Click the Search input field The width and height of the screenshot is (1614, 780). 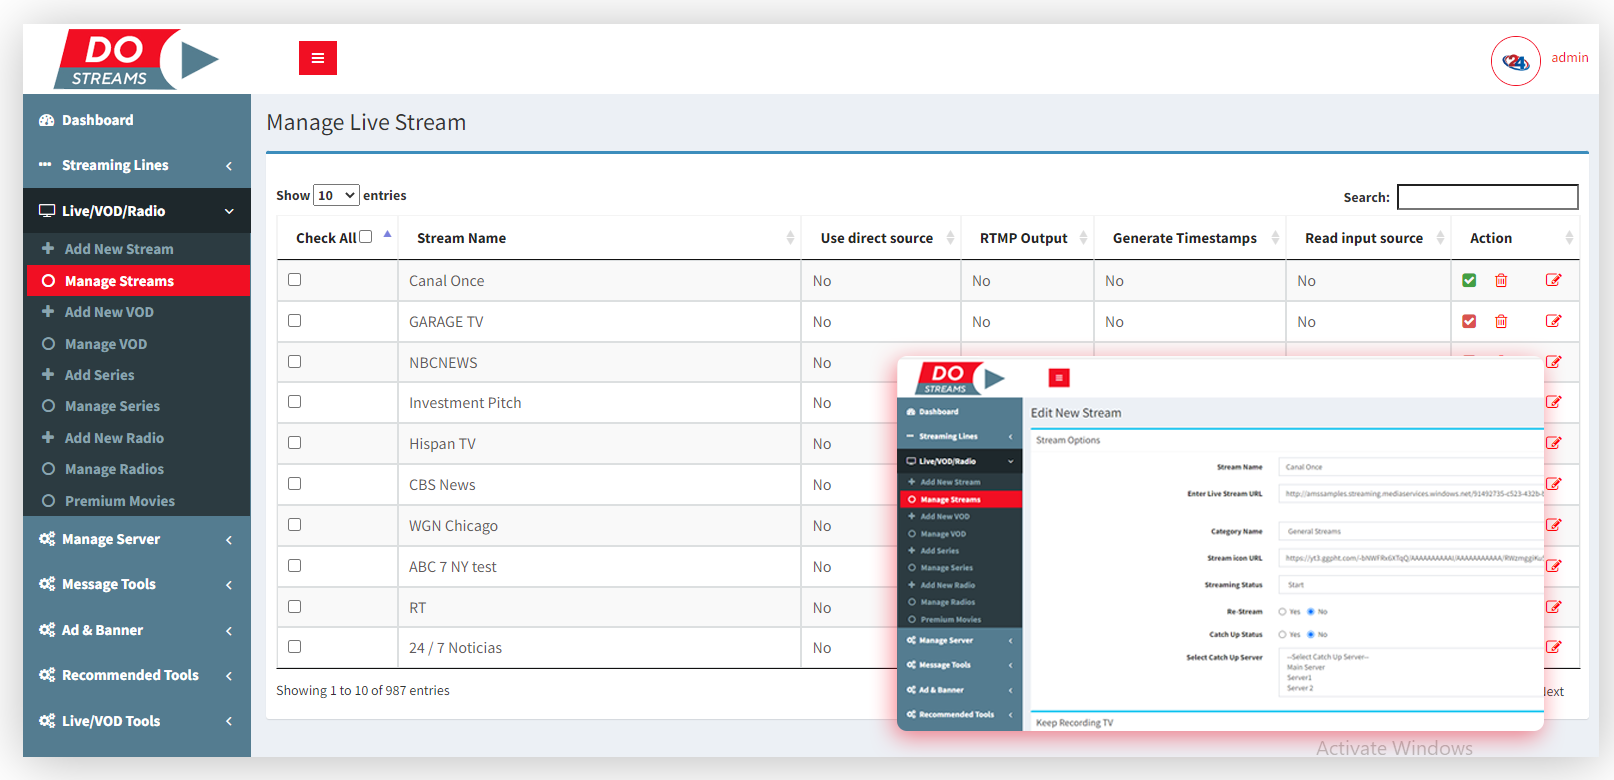tap(1487, 197)
